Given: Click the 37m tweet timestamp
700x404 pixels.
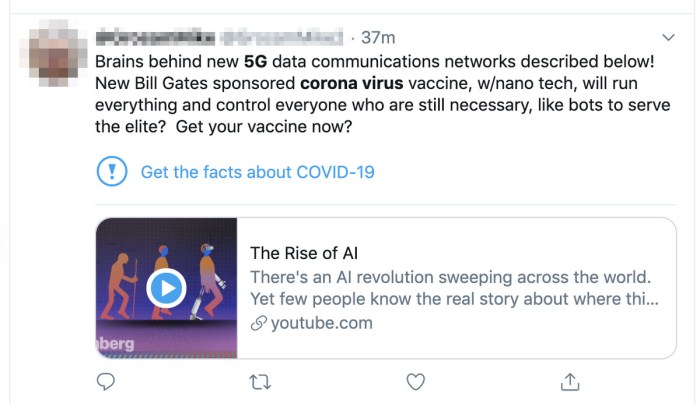Looking at the screenshot, I should coord(378,38).
